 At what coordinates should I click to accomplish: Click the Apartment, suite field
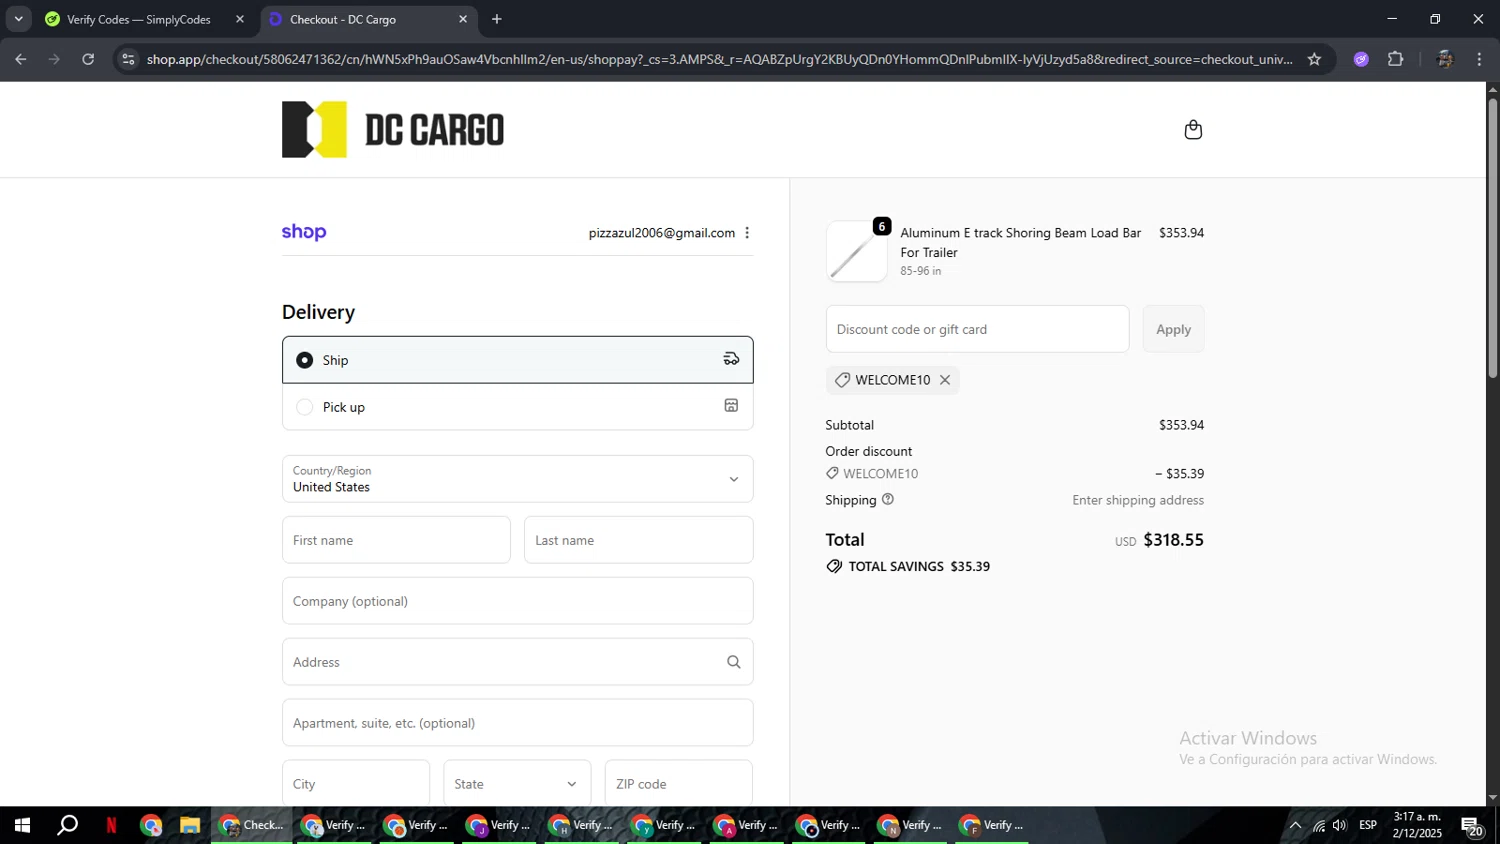(517, 723)
